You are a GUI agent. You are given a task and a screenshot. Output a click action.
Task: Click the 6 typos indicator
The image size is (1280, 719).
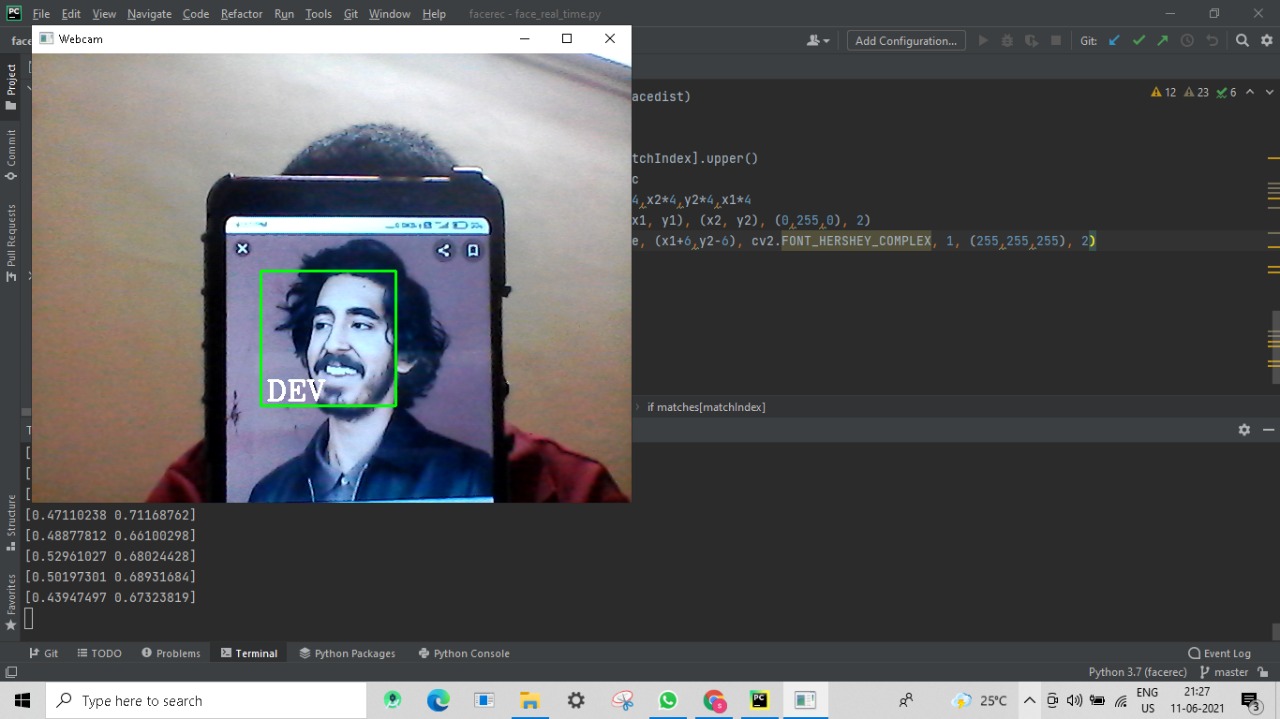coord(1226,92)
